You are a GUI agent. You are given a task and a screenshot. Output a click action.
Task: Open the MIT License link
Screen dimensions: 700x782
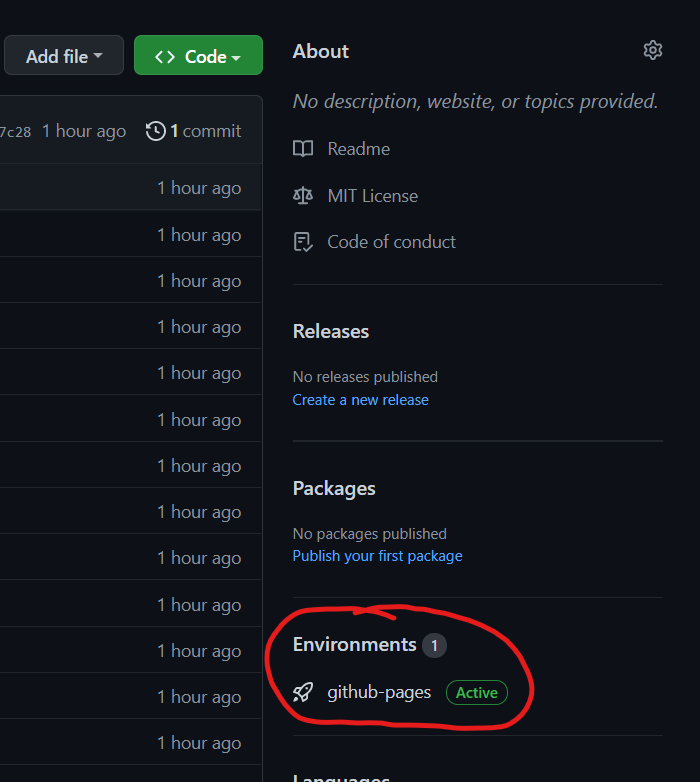[x=372, y=196]
